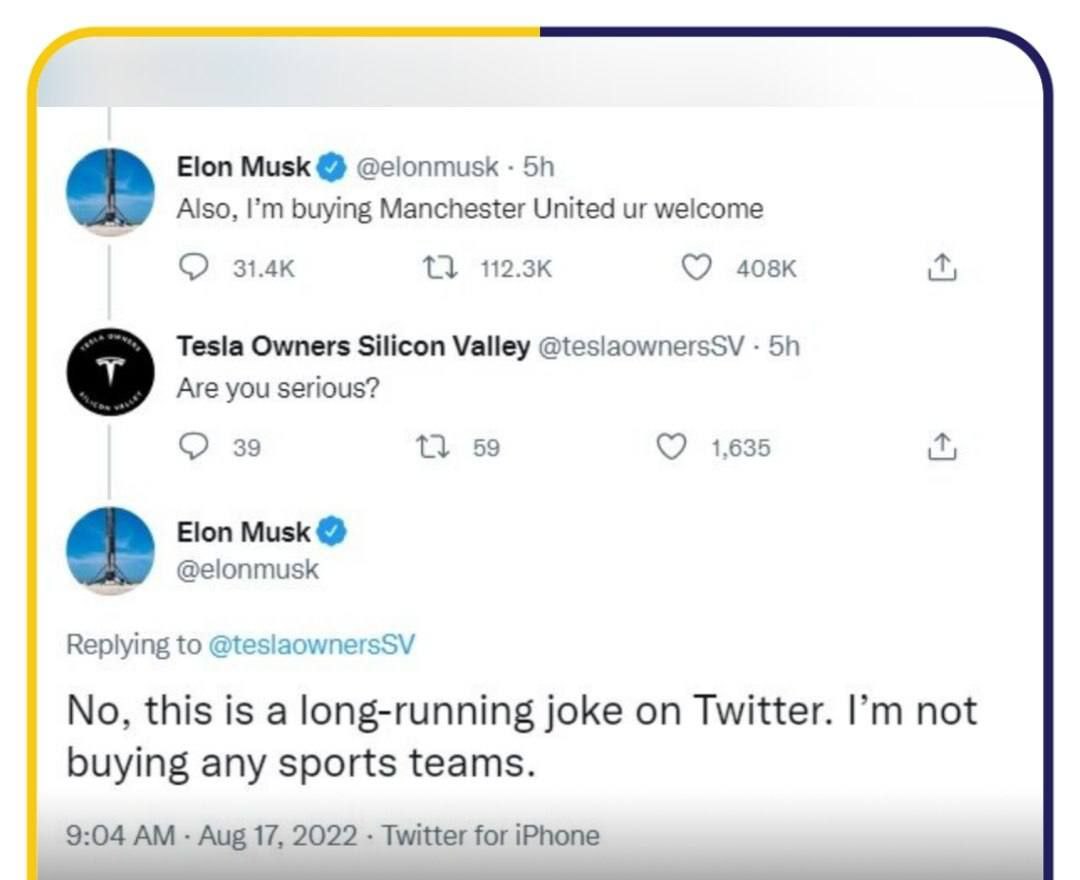
Task: Retweet the Manchester United tweet
Action: pyautogui.click(x=434, y=269)
